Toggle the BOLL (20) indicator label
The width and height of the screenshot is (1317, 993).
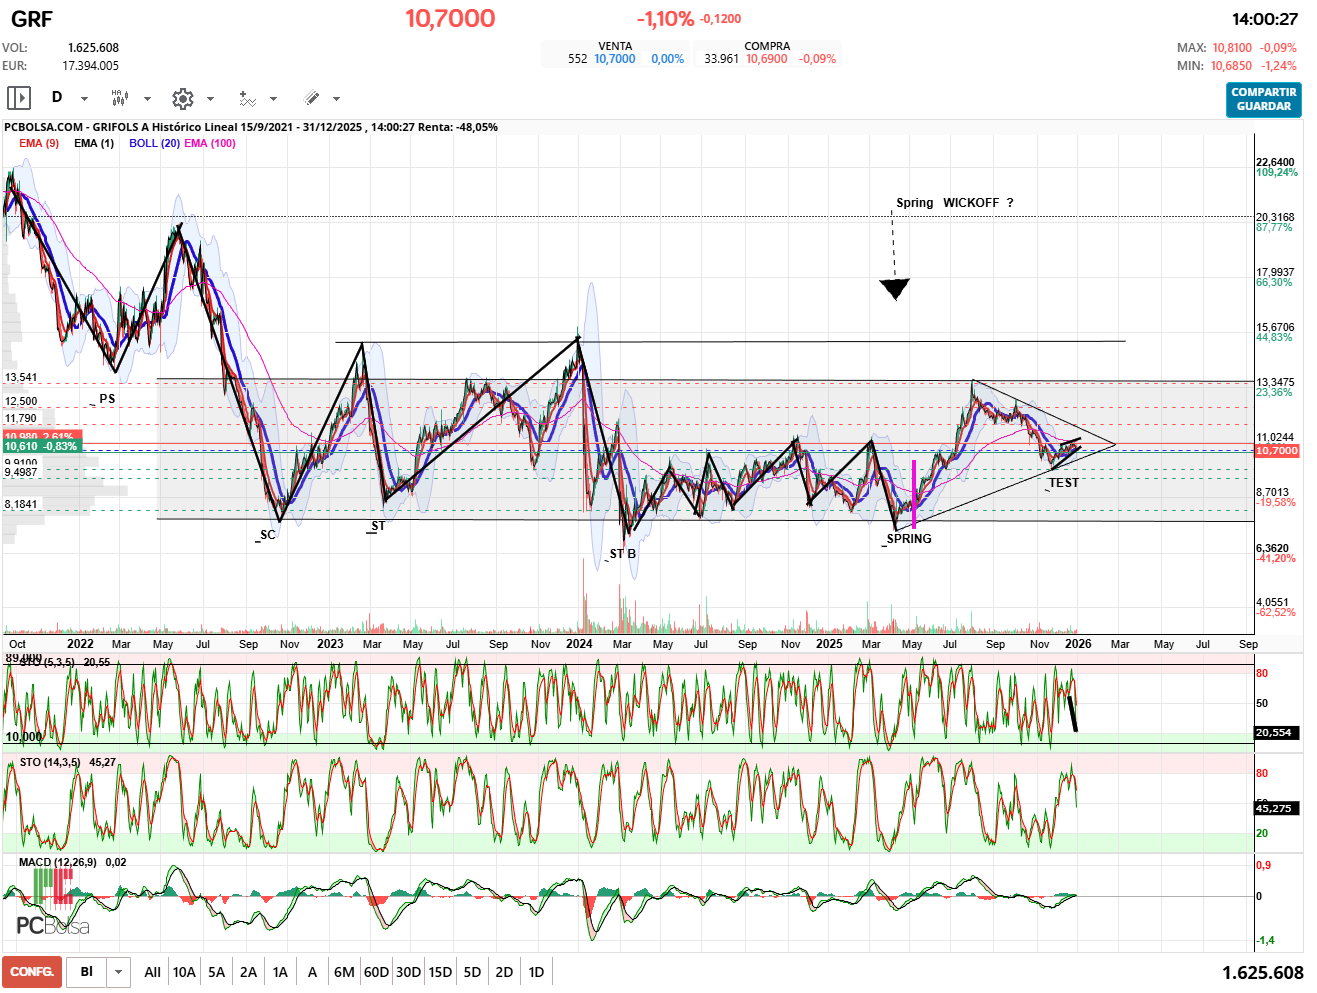tap(154, 143)
